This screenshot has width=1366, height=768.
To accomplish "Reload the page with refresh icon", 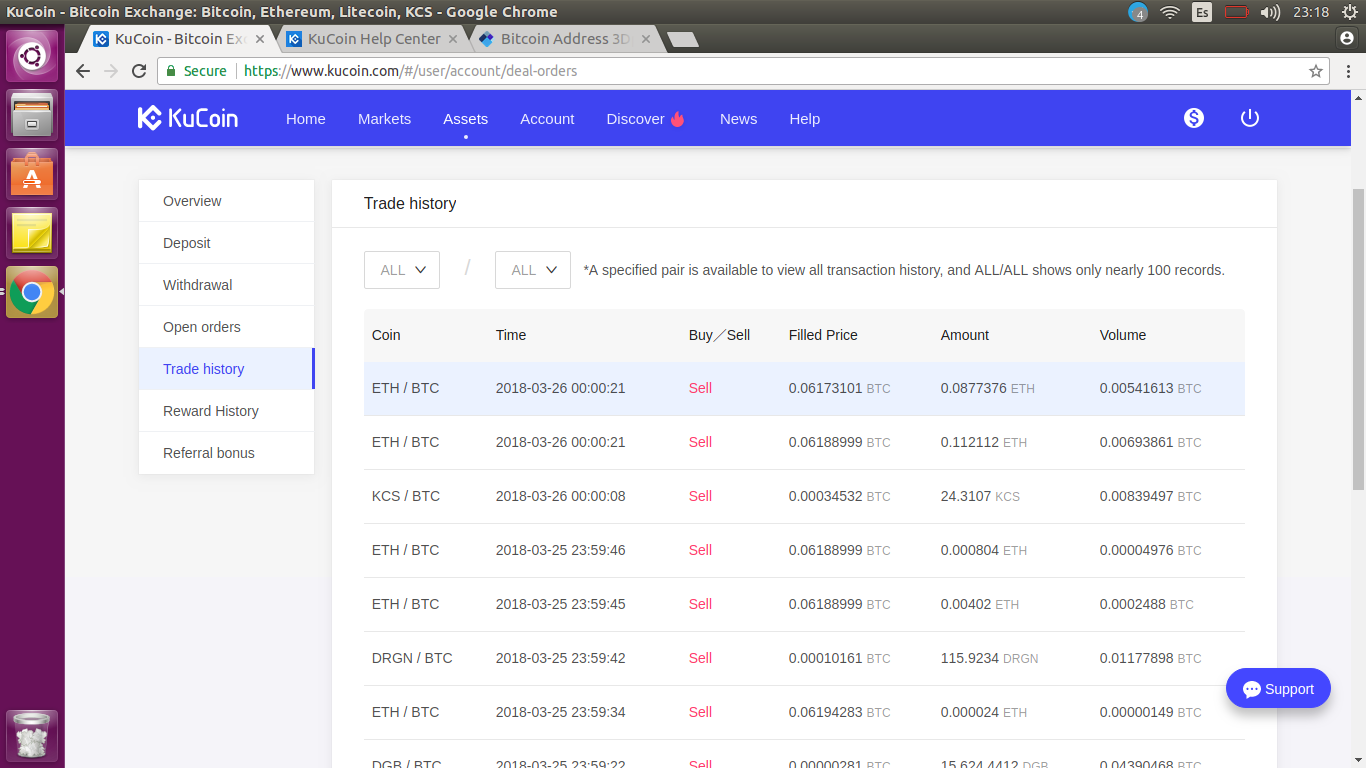I will (139, 71).
